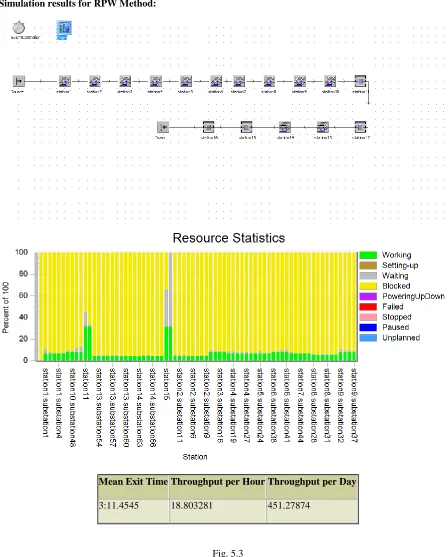Click the dark blue Paused legend swatch
The image size is (448, 557).
point(368,327)
